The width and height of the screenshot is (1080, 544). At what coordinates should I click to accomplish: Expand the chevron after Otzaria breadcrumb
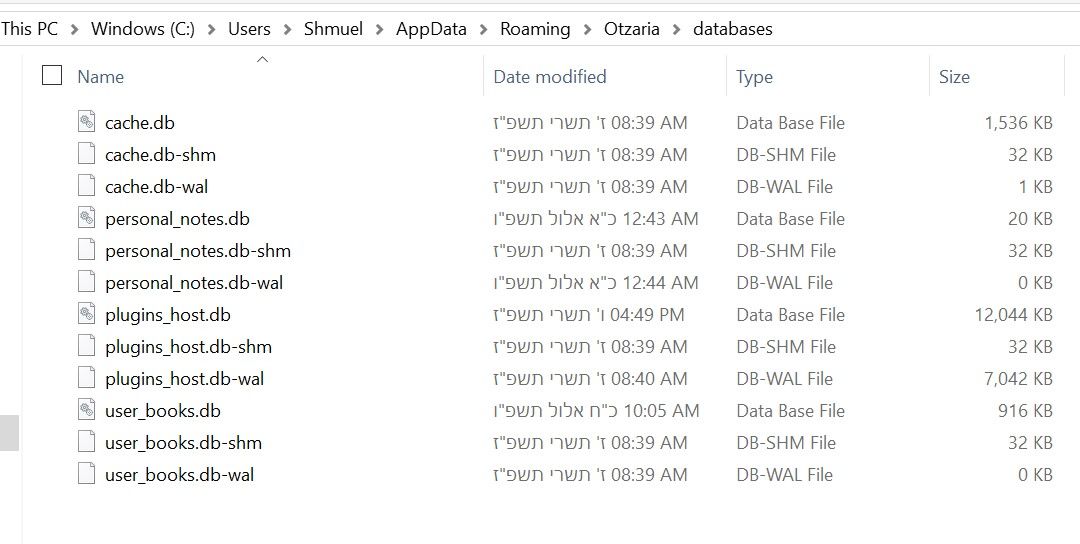676,30
